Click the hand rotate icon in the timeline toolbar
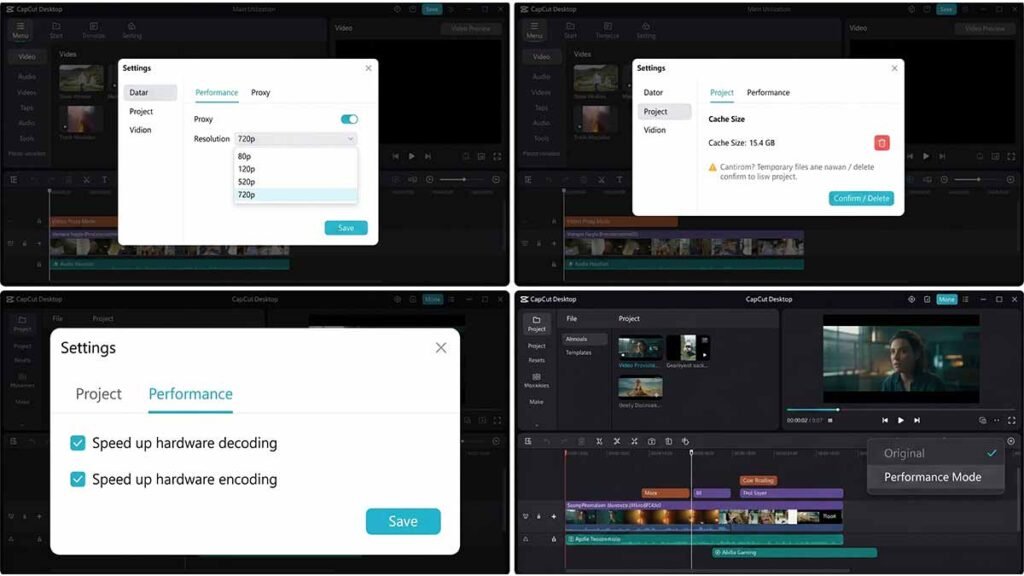 click(x=685, y=441)
